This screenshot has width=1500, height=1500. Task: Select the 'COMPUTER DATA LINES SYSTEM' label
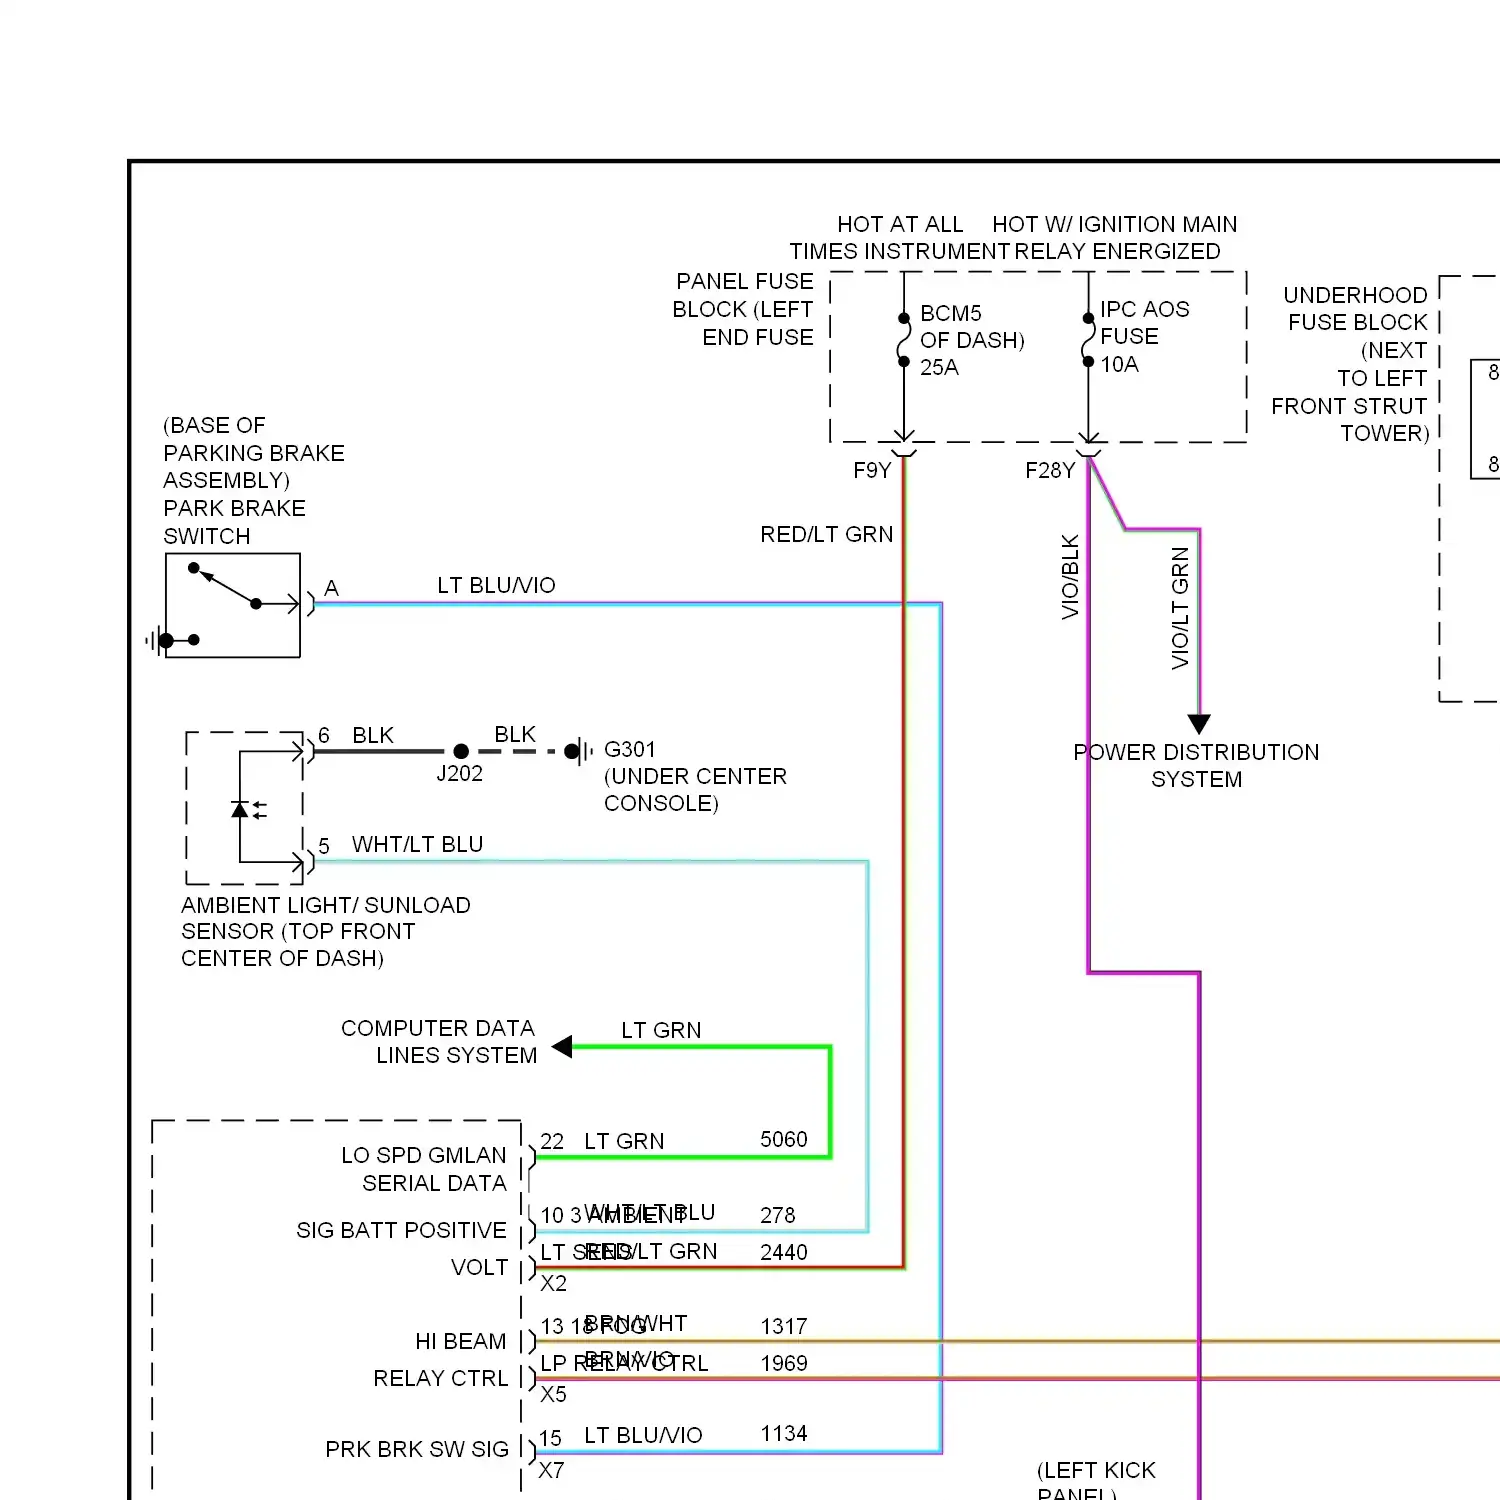[439, 1042]
